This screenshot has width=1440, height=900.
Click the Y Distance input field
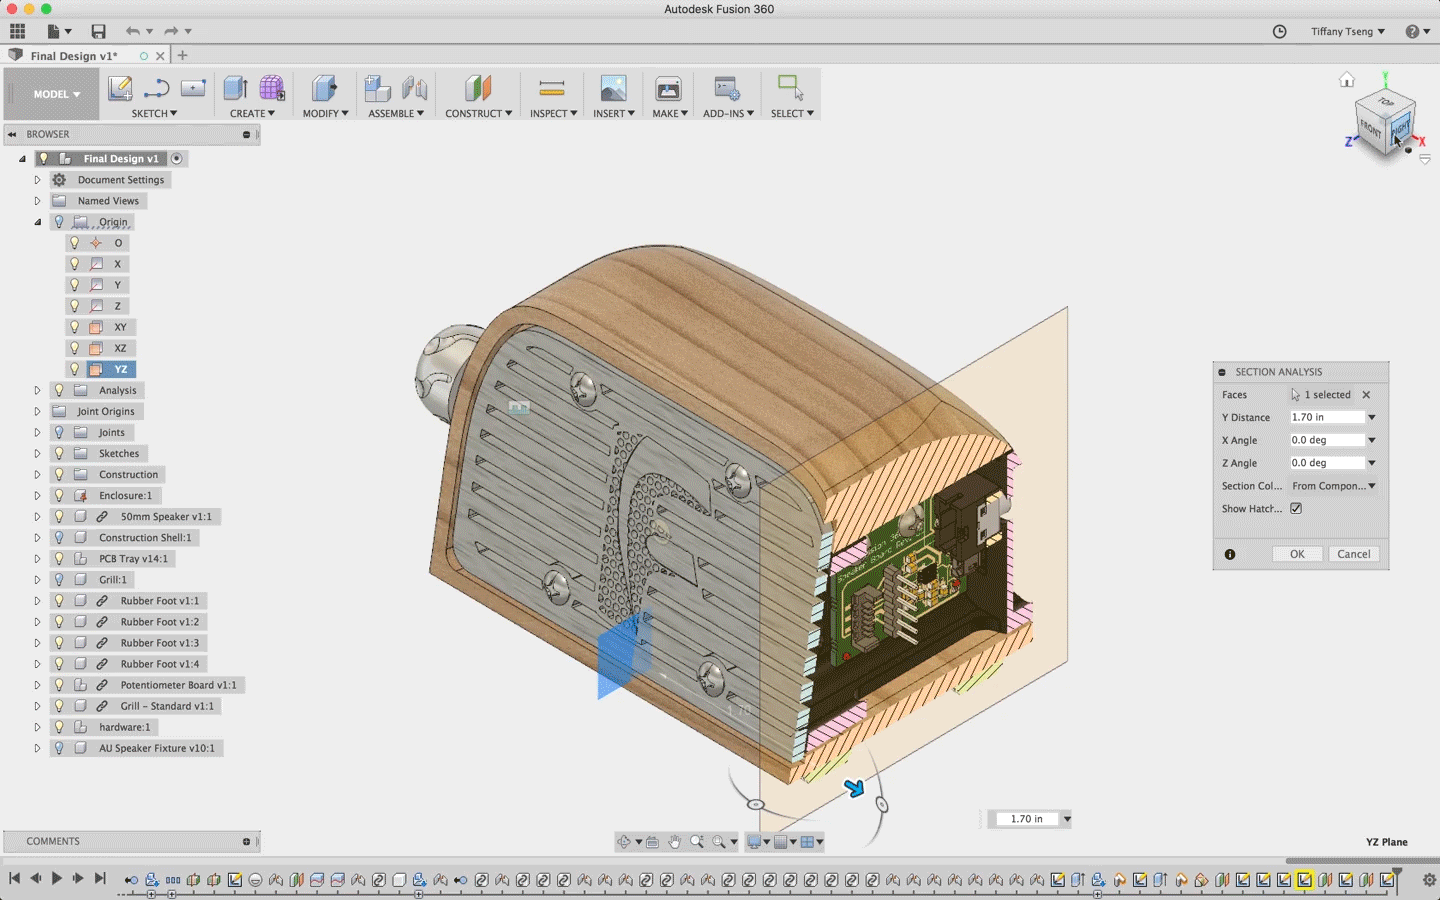(1326, 418)
